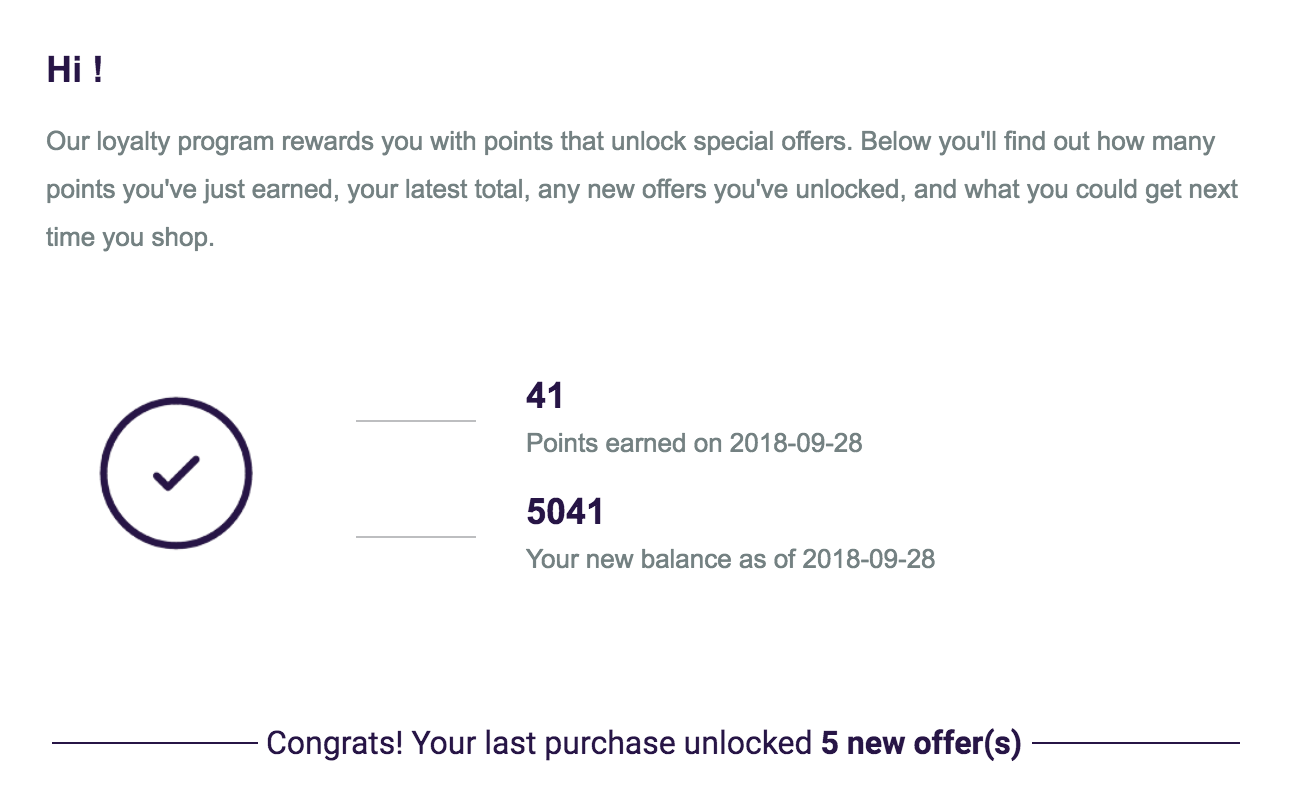Click the short line beside the 41 value
This screenshot has height=810, width=1296.
coord(415,421)
